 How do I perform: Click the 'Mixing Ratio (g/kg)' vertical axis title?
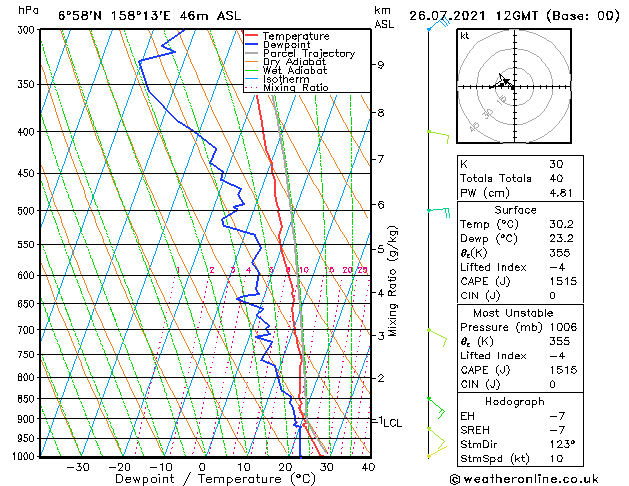click(x=393, y=281)
